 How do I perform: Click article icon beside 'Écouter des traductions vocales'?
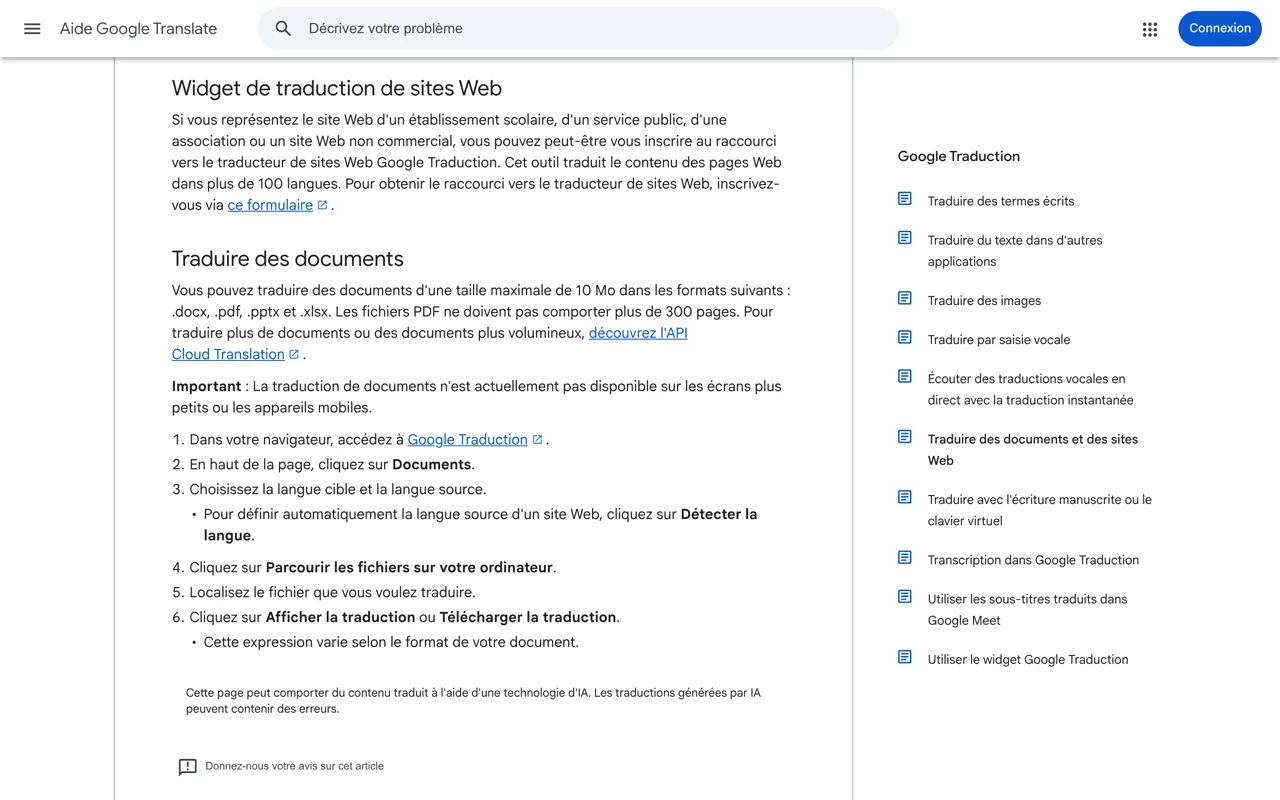(905, 376)
